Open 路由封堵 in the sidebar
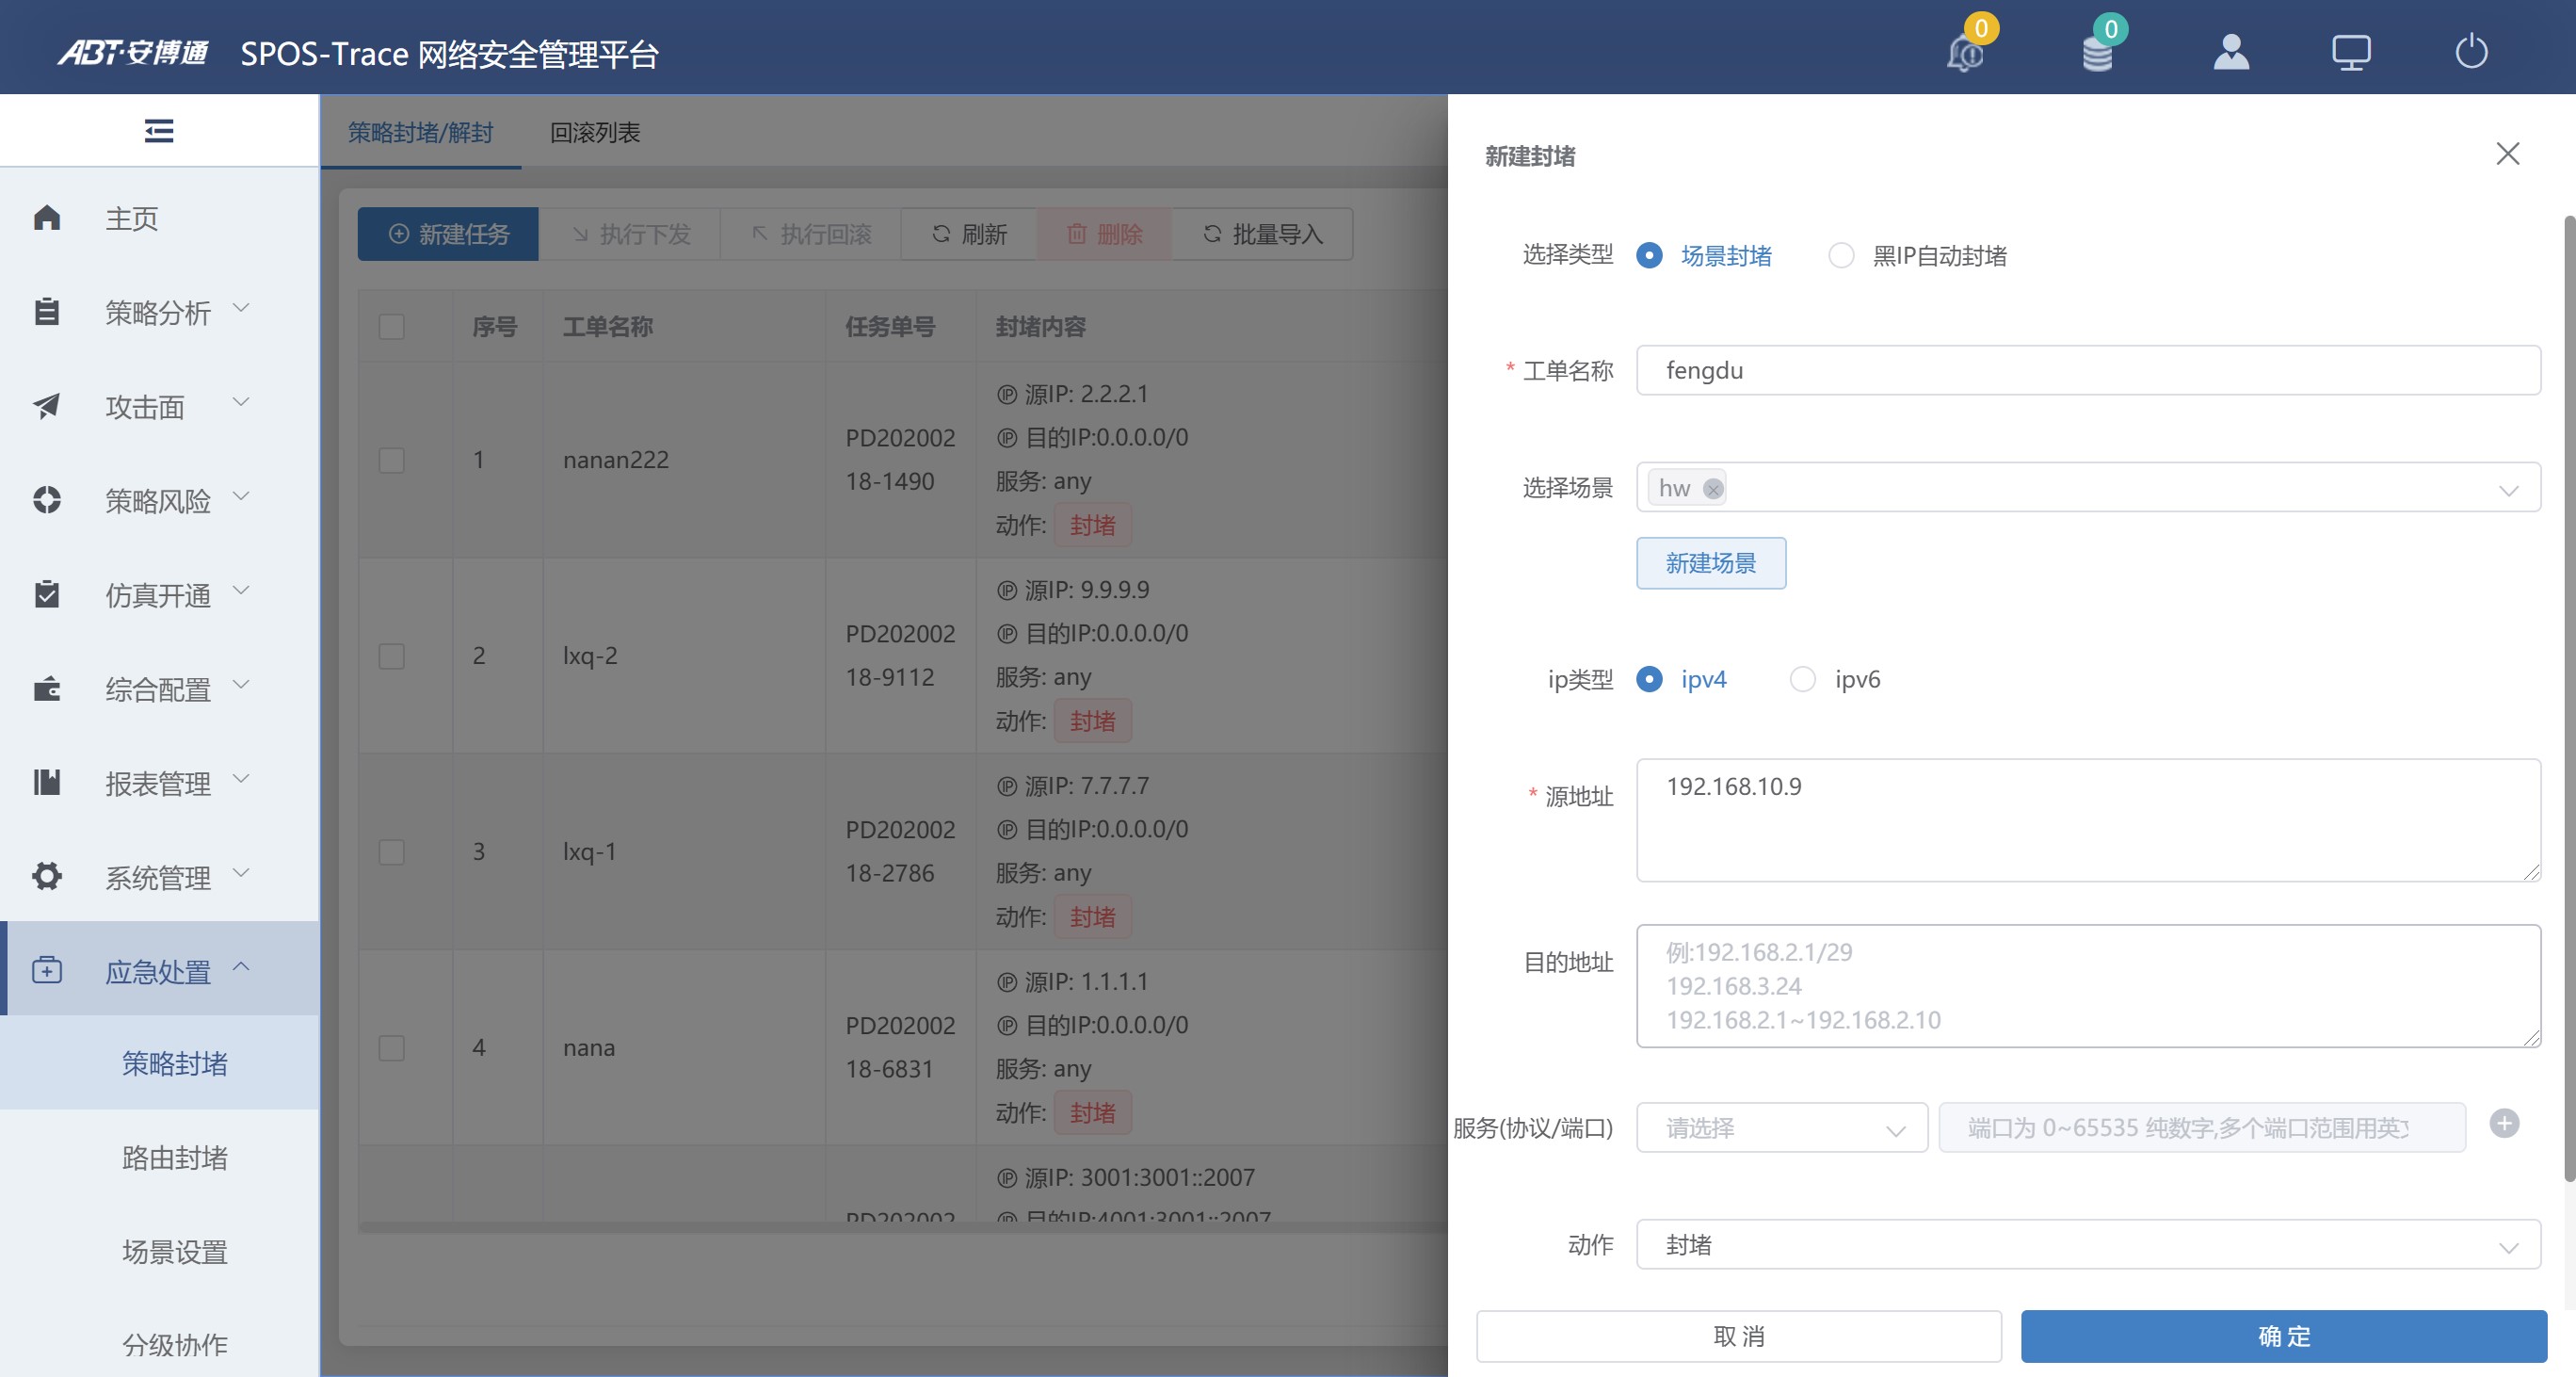Screen dimensions: 2576x1377 [x=160, y=1157]
